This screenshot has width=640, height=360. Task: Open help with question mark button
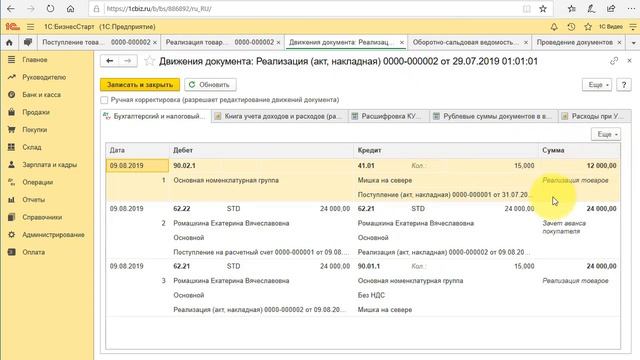tap(624, 85)
